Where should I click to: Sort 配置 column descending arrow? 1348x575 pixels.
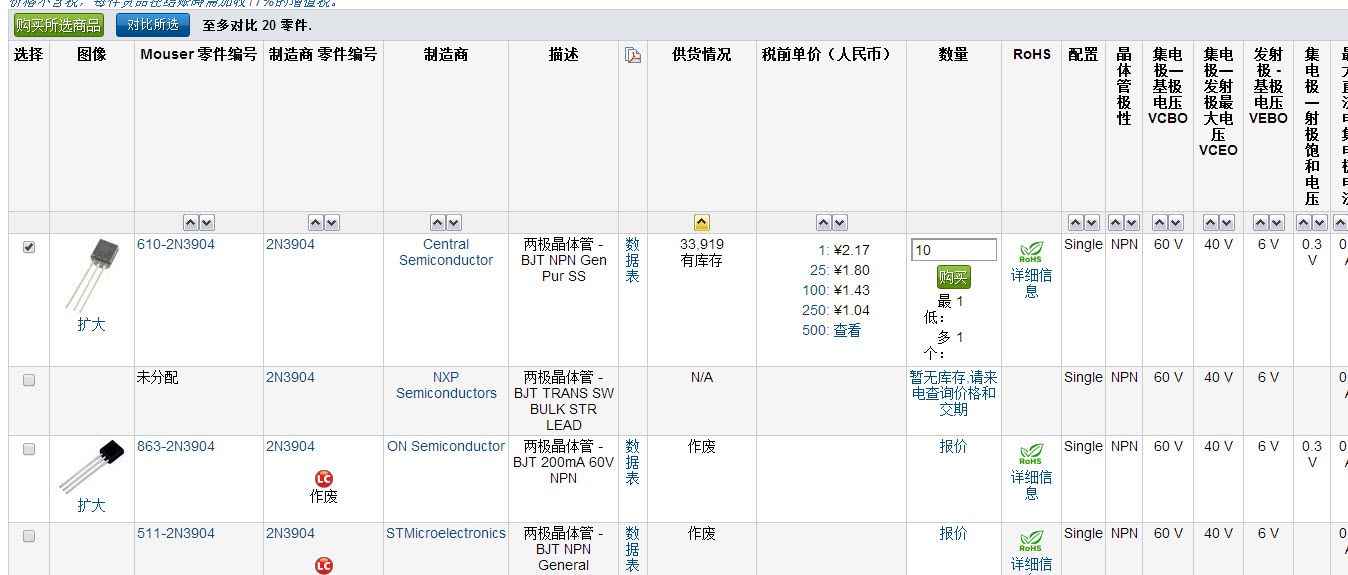pyautogui.click(x=1091, y=223)
